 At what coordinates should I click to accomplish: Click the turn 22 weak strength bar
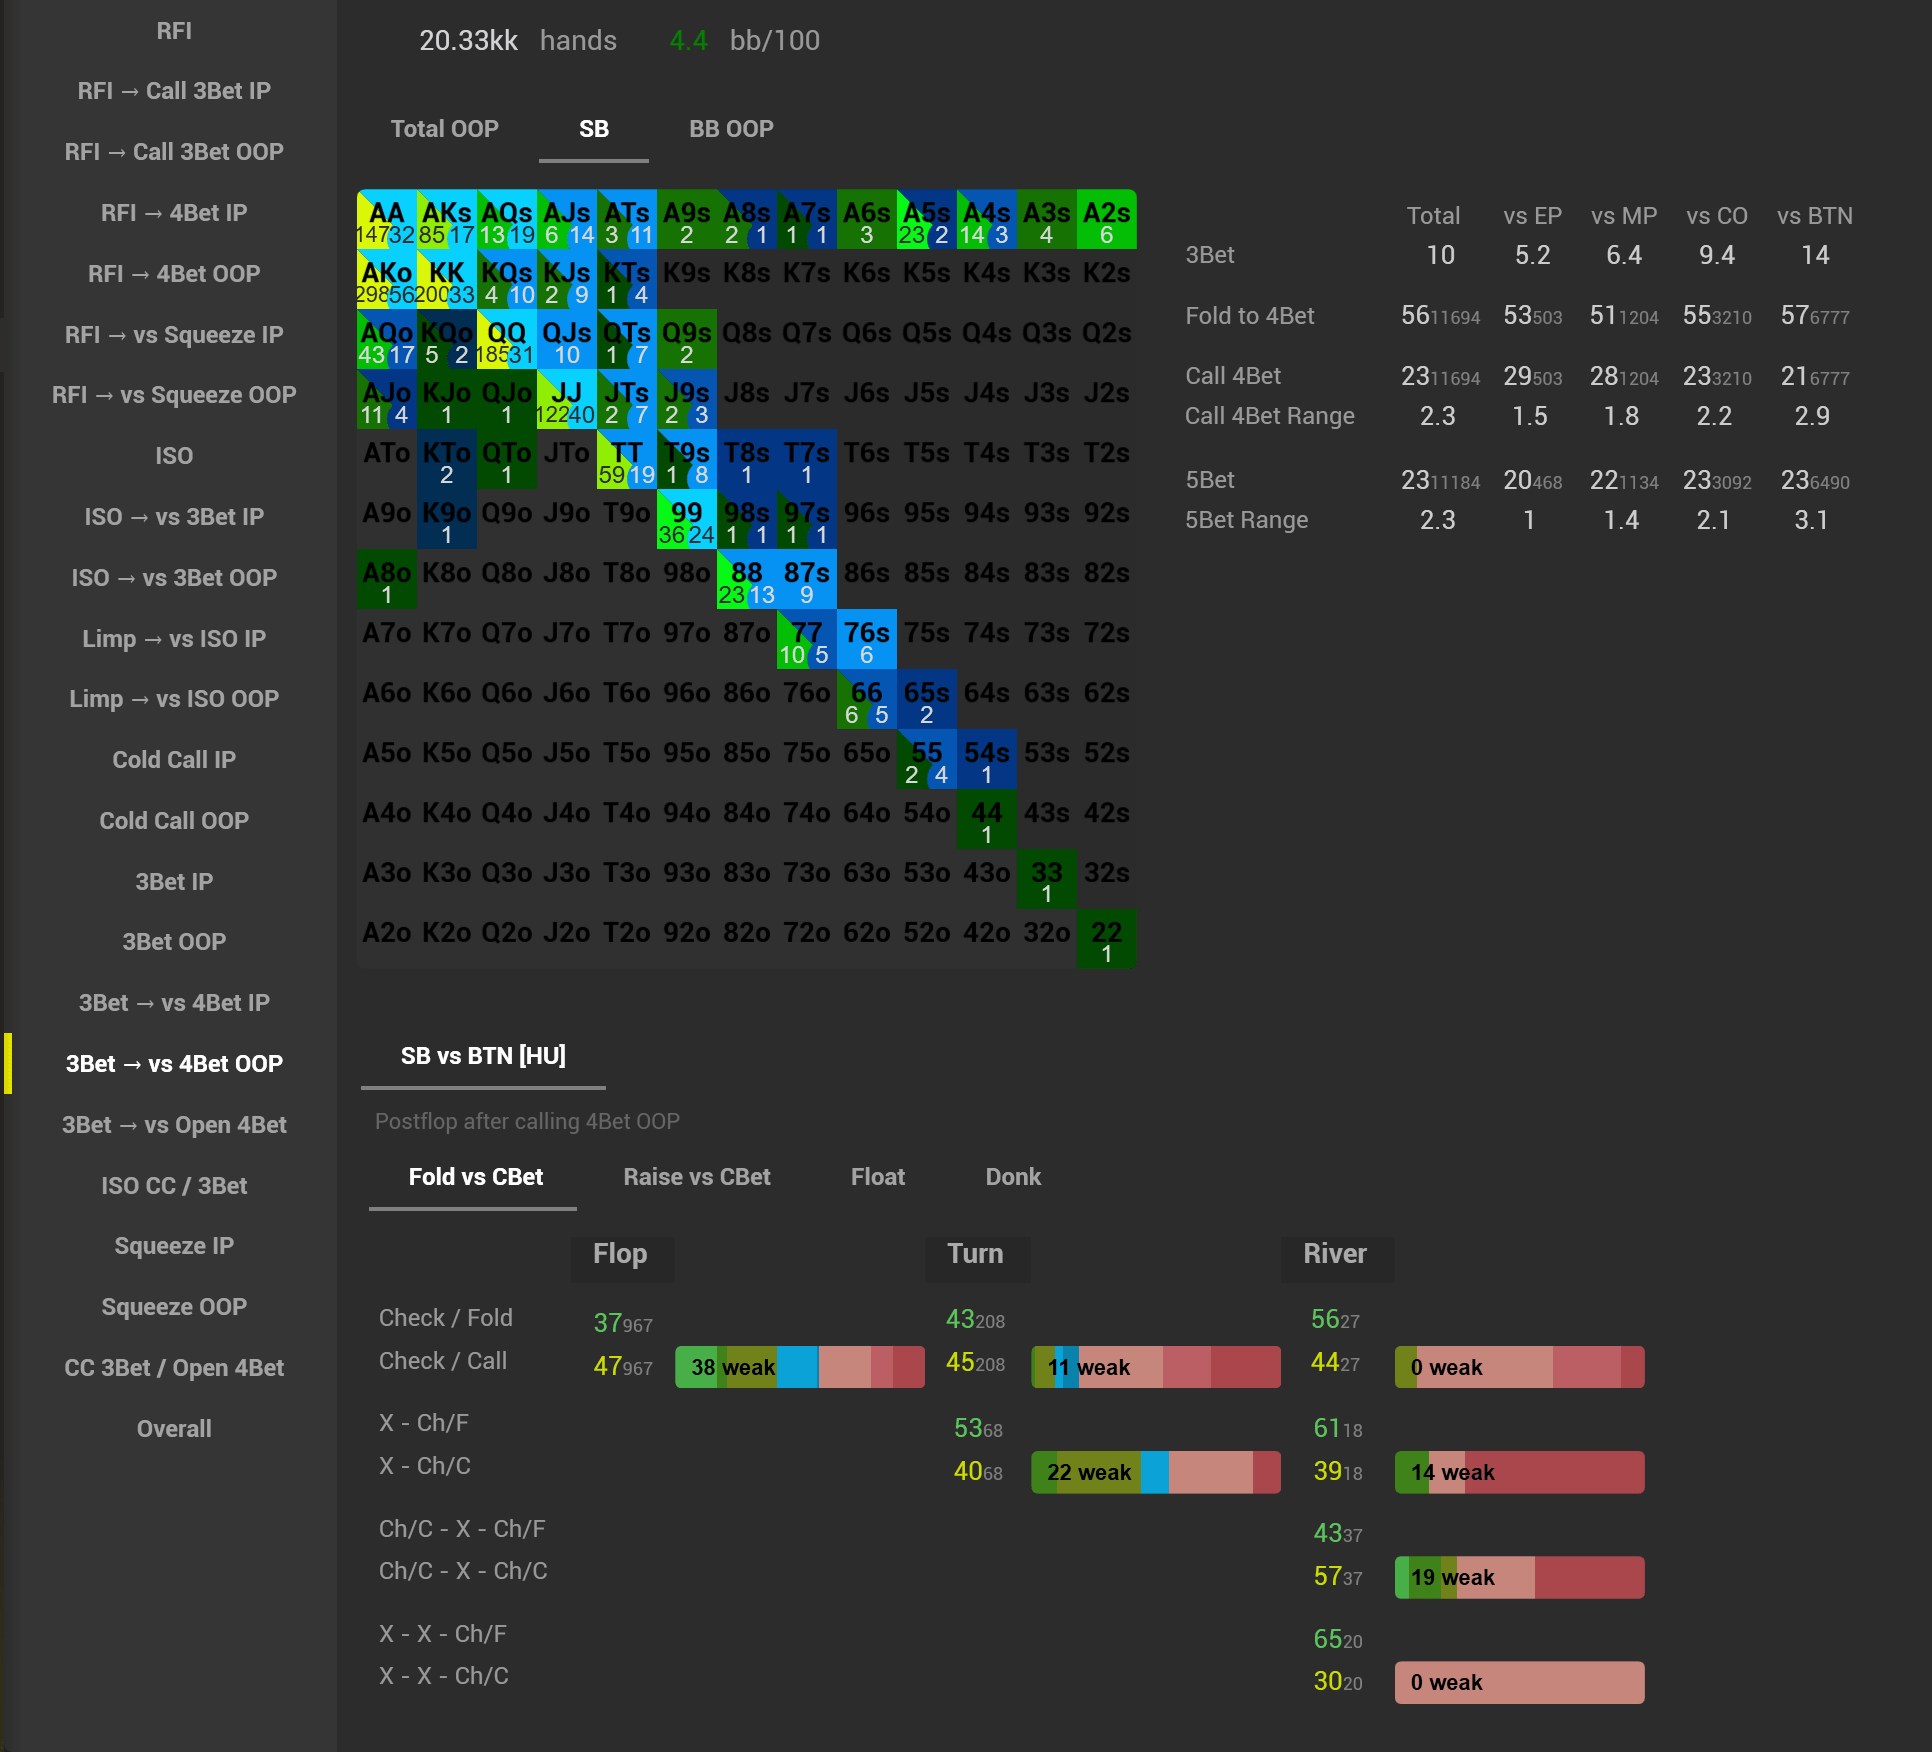(1155, 1472)
